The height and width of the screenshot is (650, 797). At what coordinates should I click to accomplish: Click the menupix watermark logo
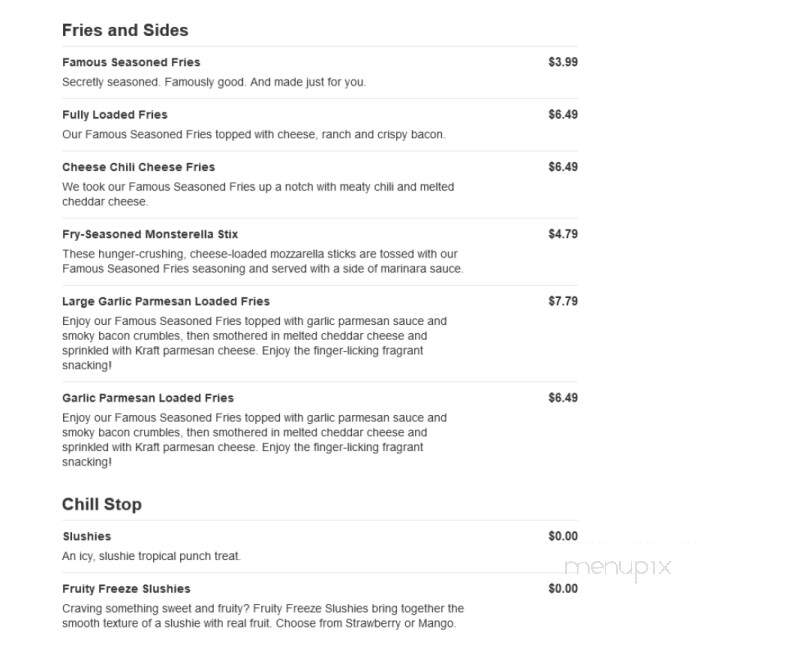618,569
